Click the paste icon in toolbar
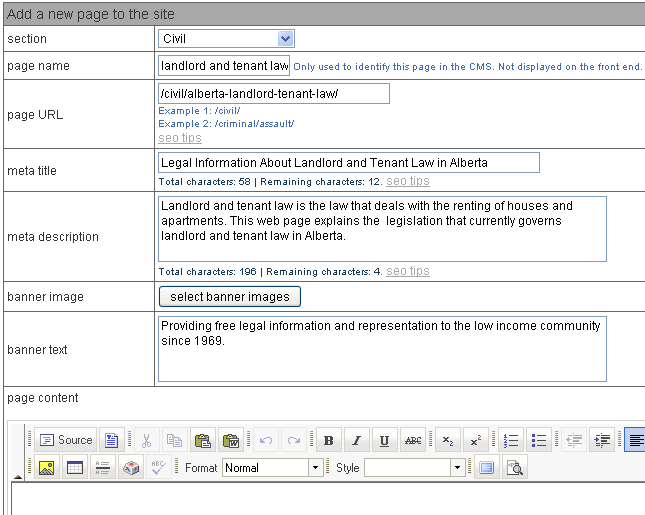The image size is (645, 515). pos(202,440)
